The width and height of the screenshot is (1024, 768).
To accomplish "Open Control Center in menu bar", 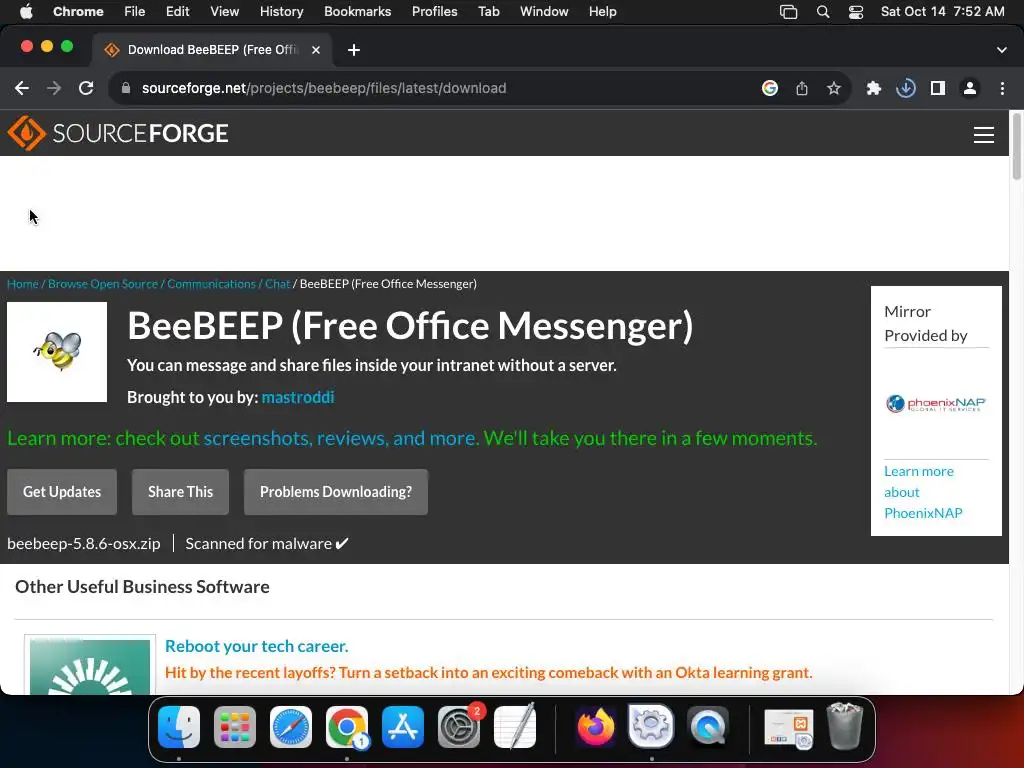I will (x=856, y=12).
